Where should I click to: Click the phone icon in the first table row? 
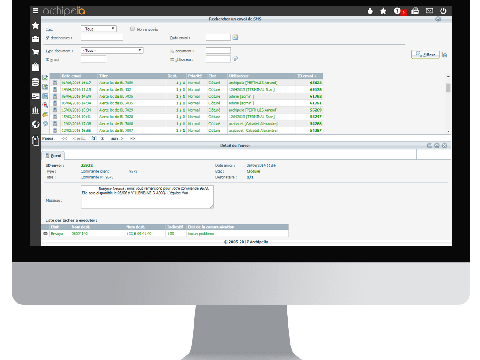(x=55, y=83)
